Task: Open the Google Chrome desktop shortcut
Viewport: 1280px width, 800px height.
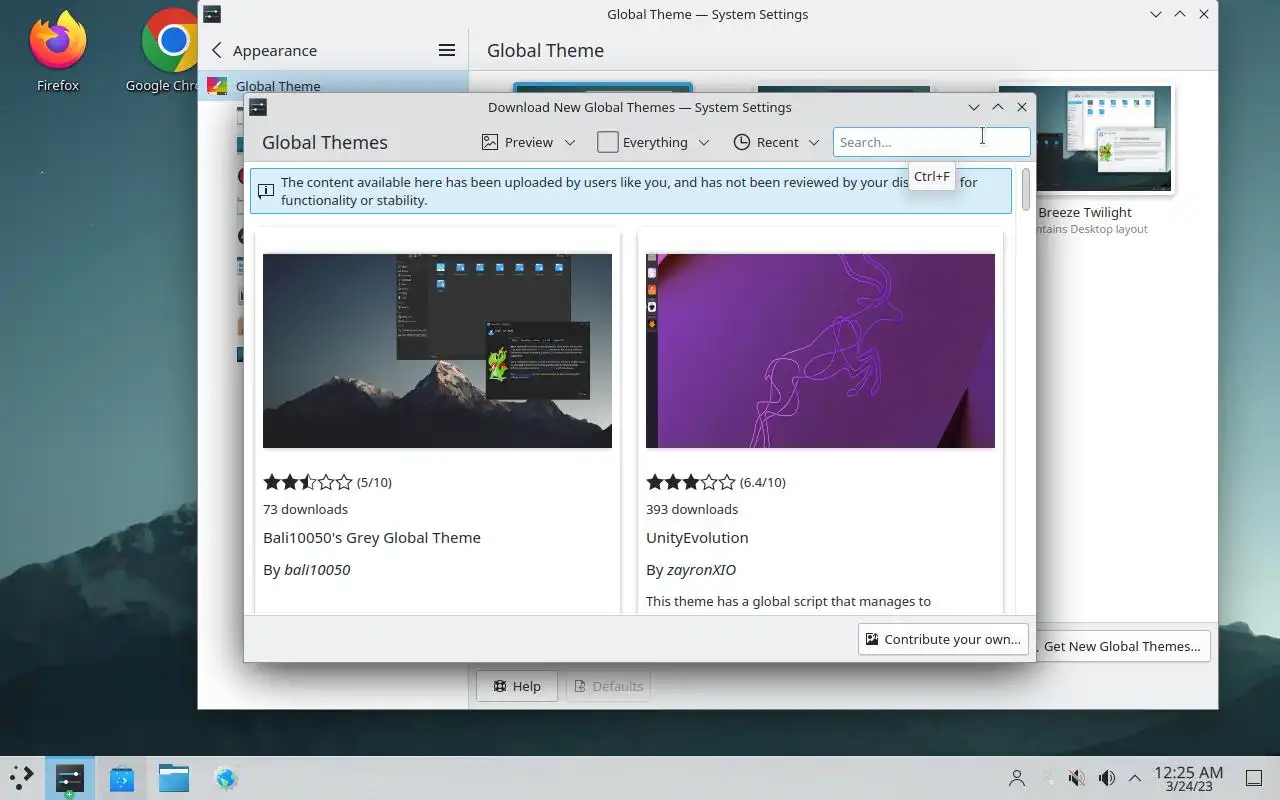Action: click(x=165, y=53)
